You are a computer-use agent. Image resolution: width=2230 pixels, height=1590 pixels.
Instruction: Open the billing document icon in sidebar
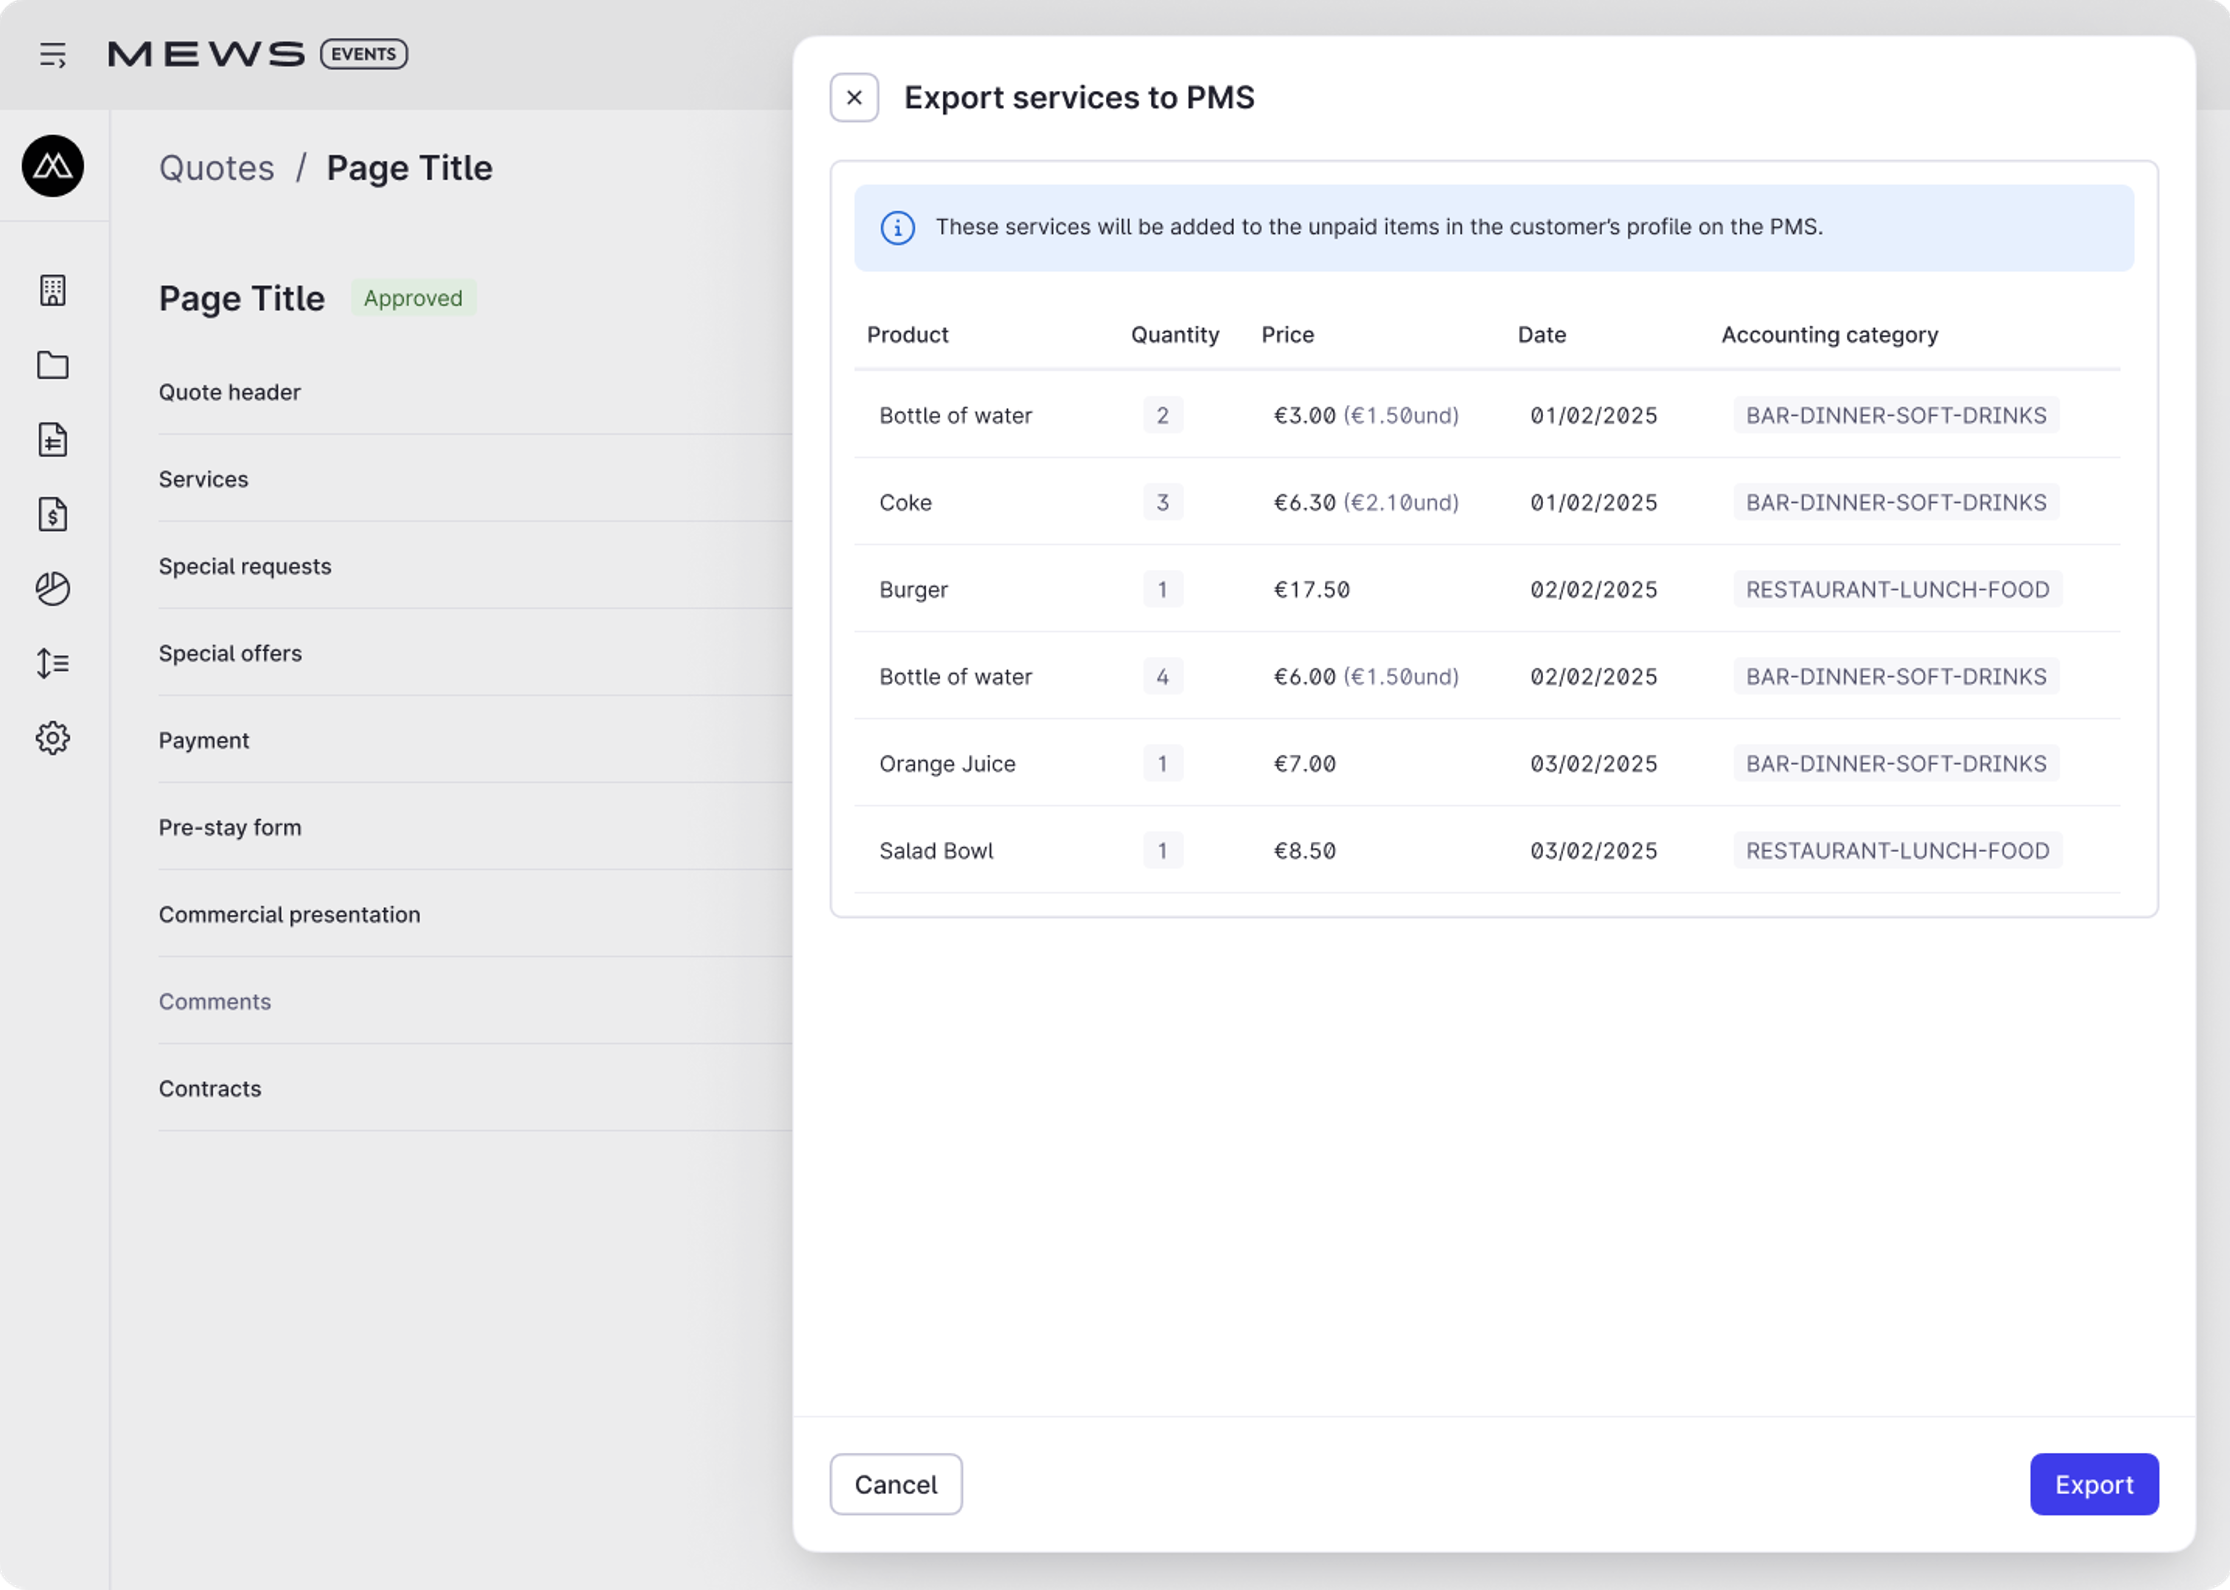pyautogui.click(x=53, y=514)
